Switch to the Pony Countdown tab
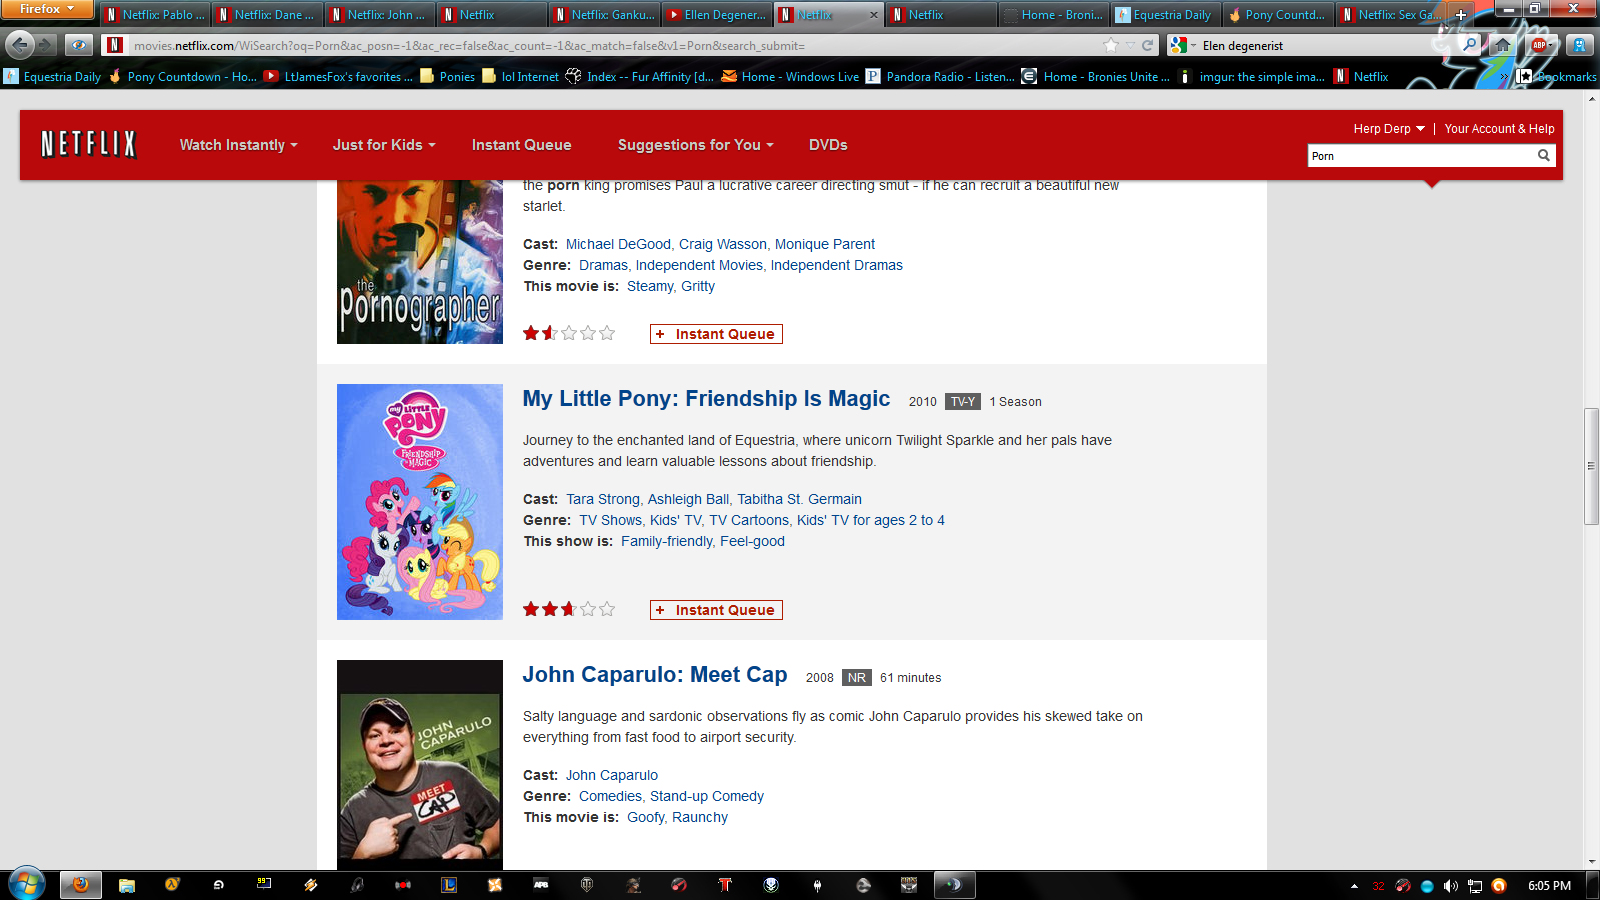The width and height of the screenshot is (1600, 900). [1277, 15]
